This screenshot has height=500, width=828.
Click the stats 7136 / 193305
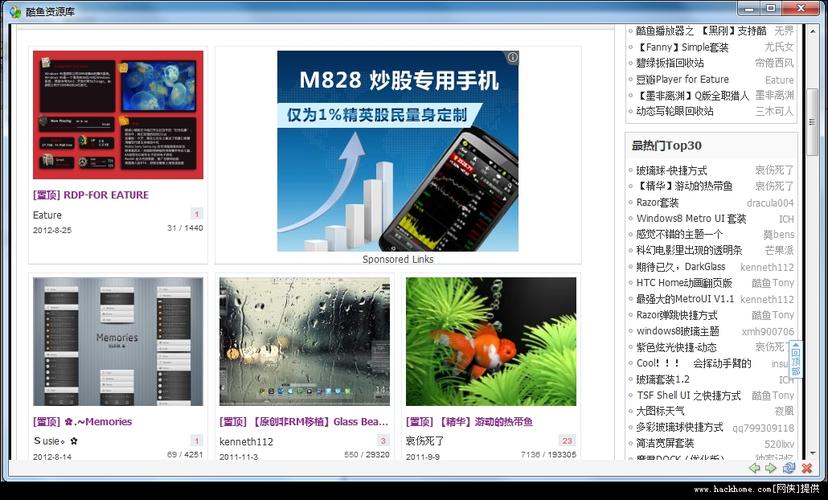[x=549, y=455]
